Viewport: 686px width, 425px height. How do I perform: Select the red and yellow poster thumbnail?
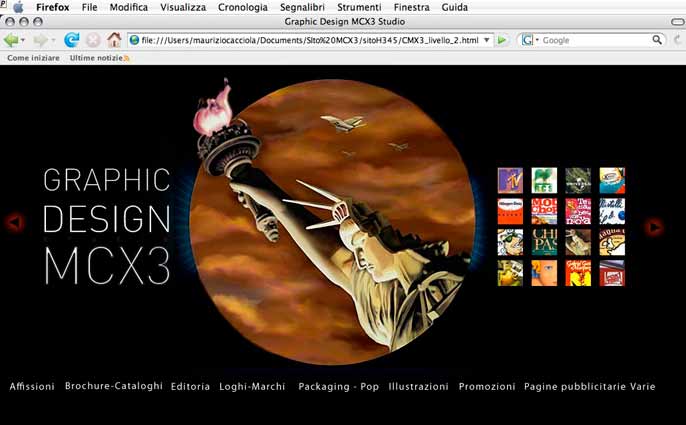[x=578, y=273]
